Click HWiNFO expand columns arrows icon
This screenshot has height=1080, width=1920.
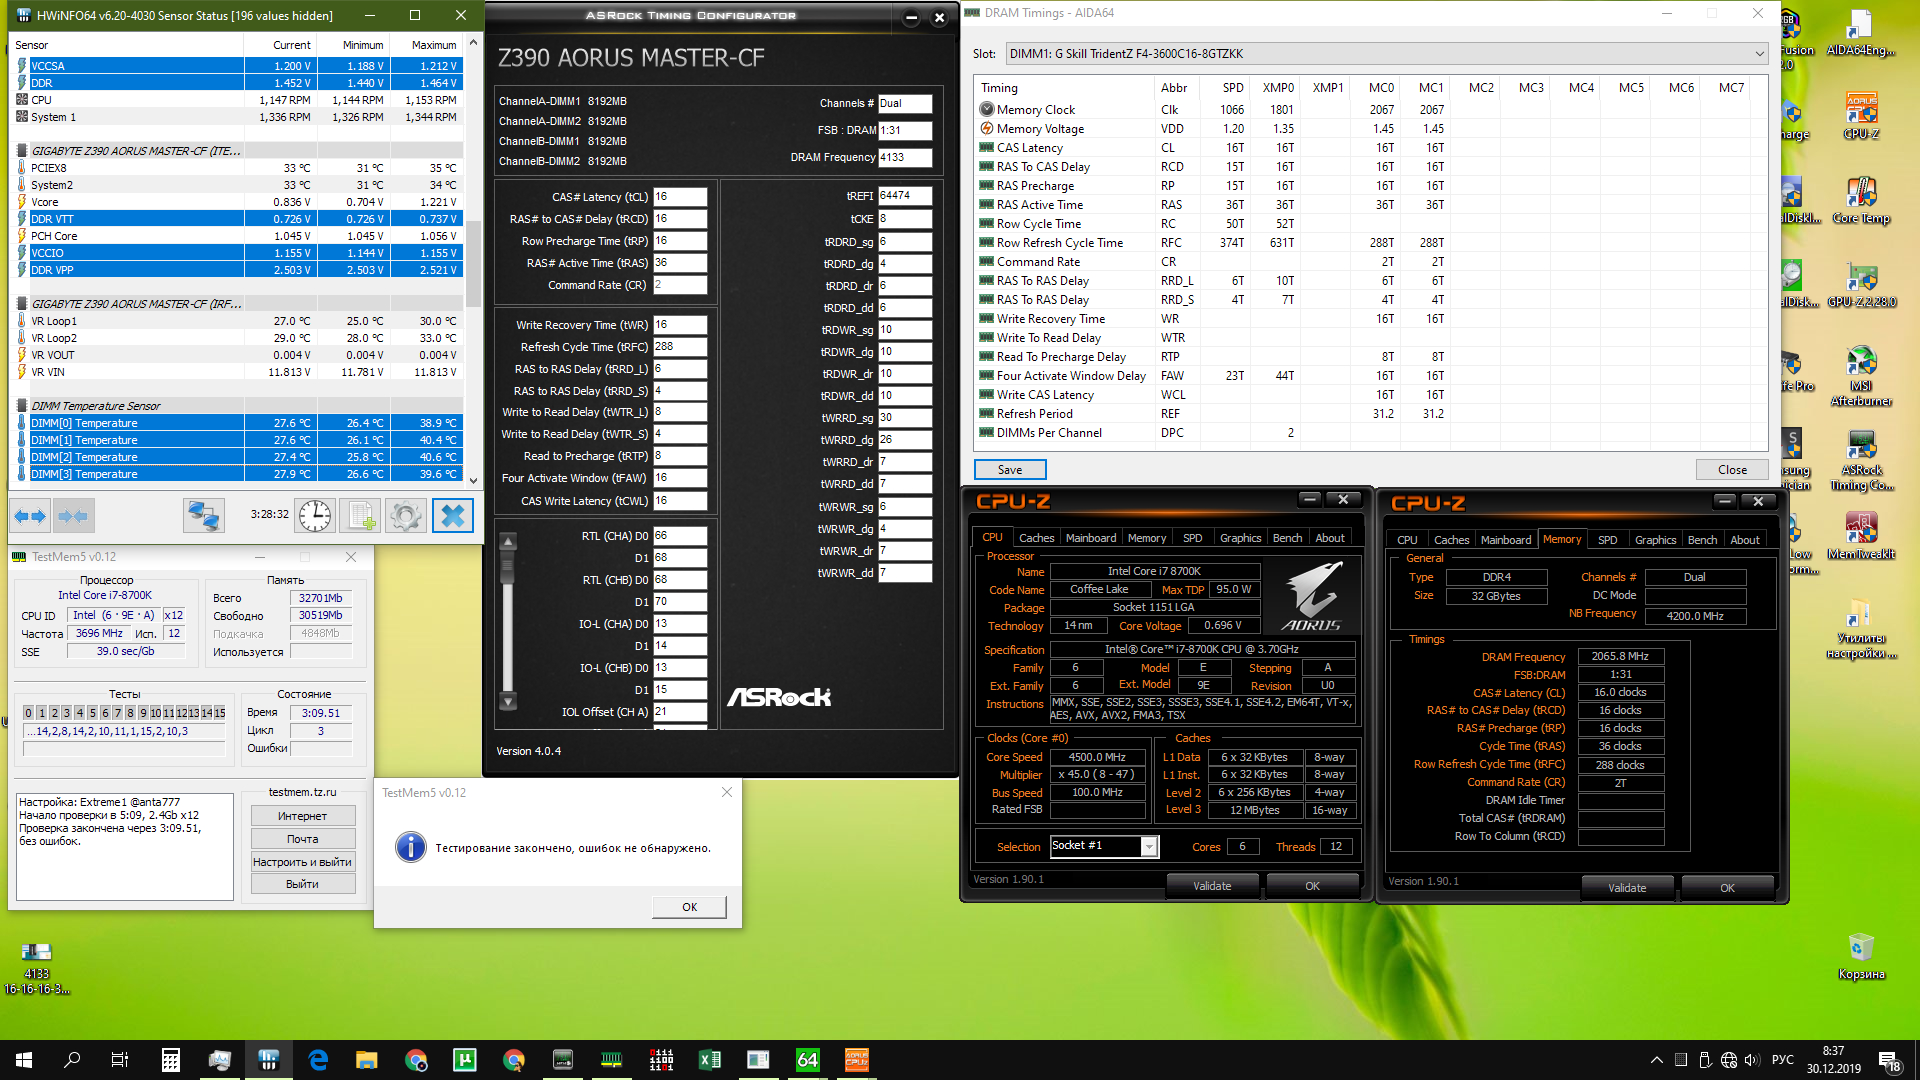pos(29,516)
